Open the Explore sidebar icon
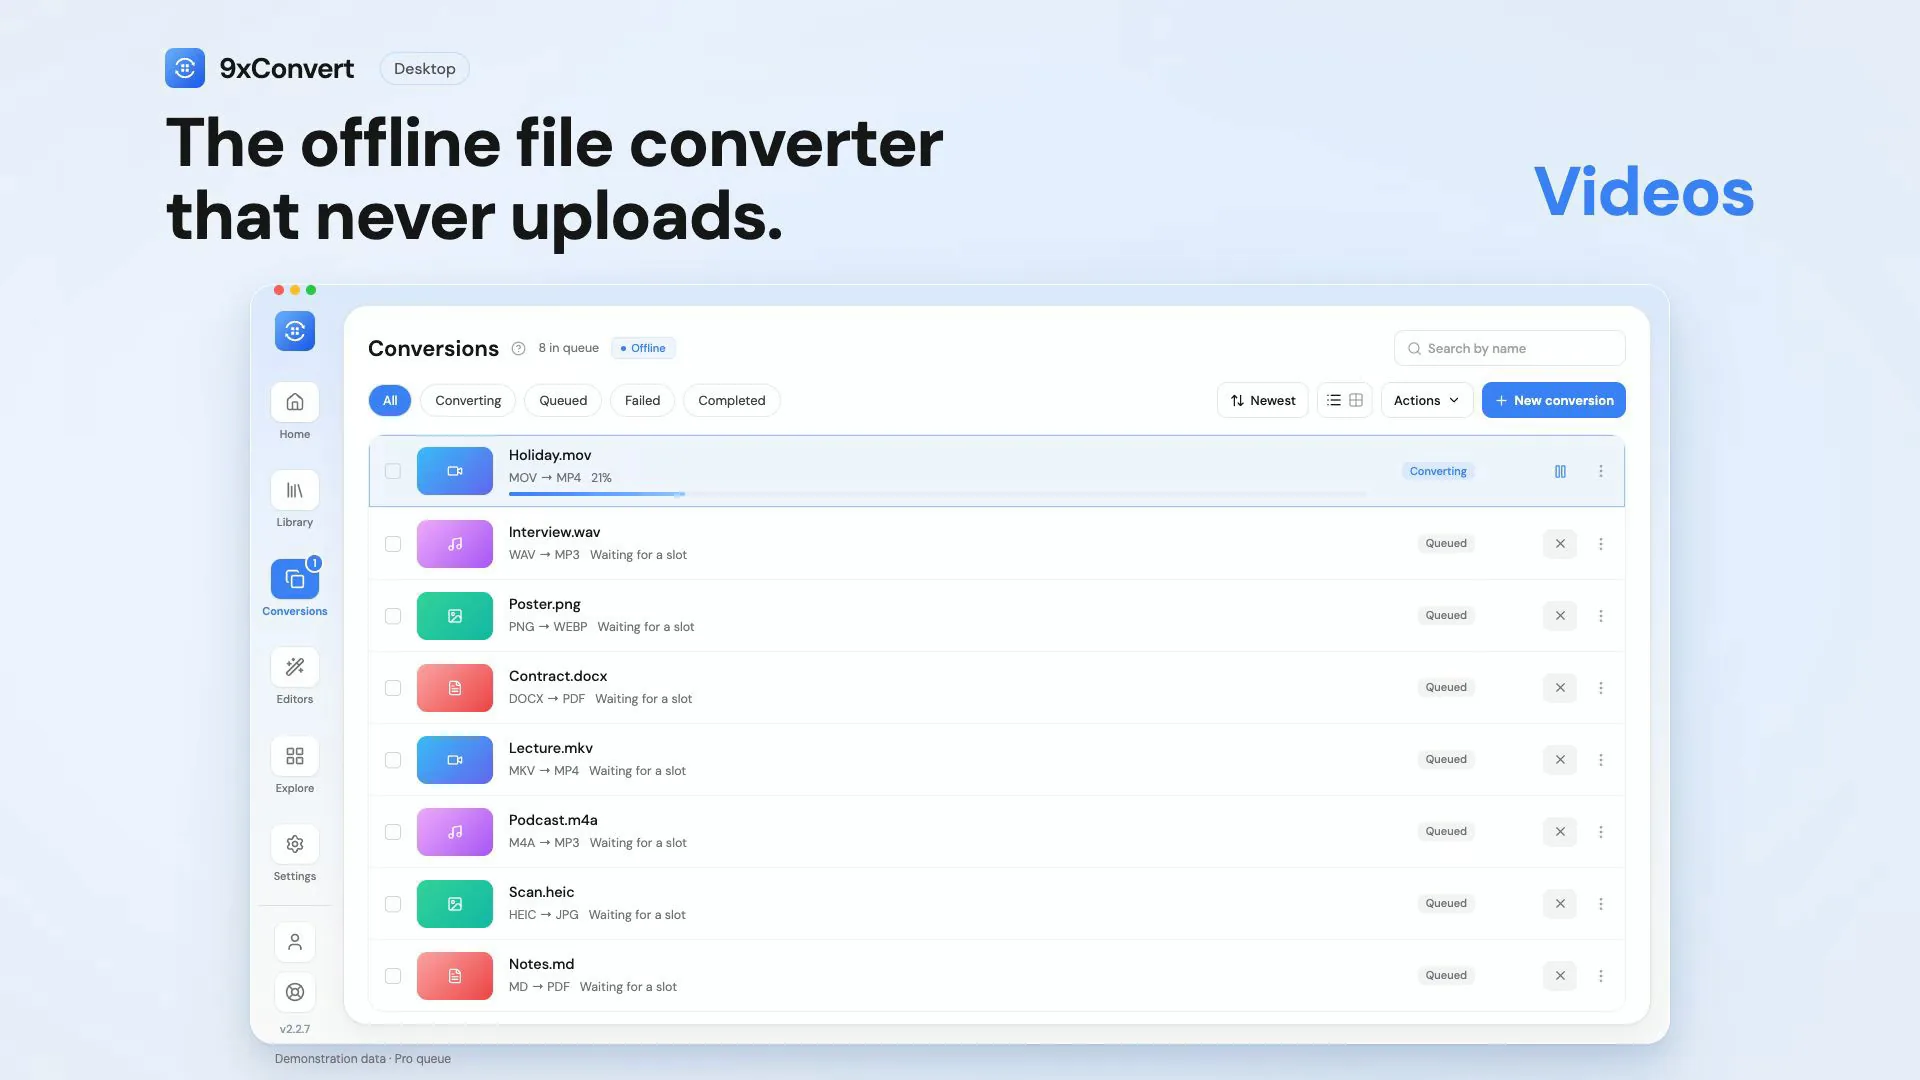The width and height of the screenshot is (1920, 1080). coord(294,756)
